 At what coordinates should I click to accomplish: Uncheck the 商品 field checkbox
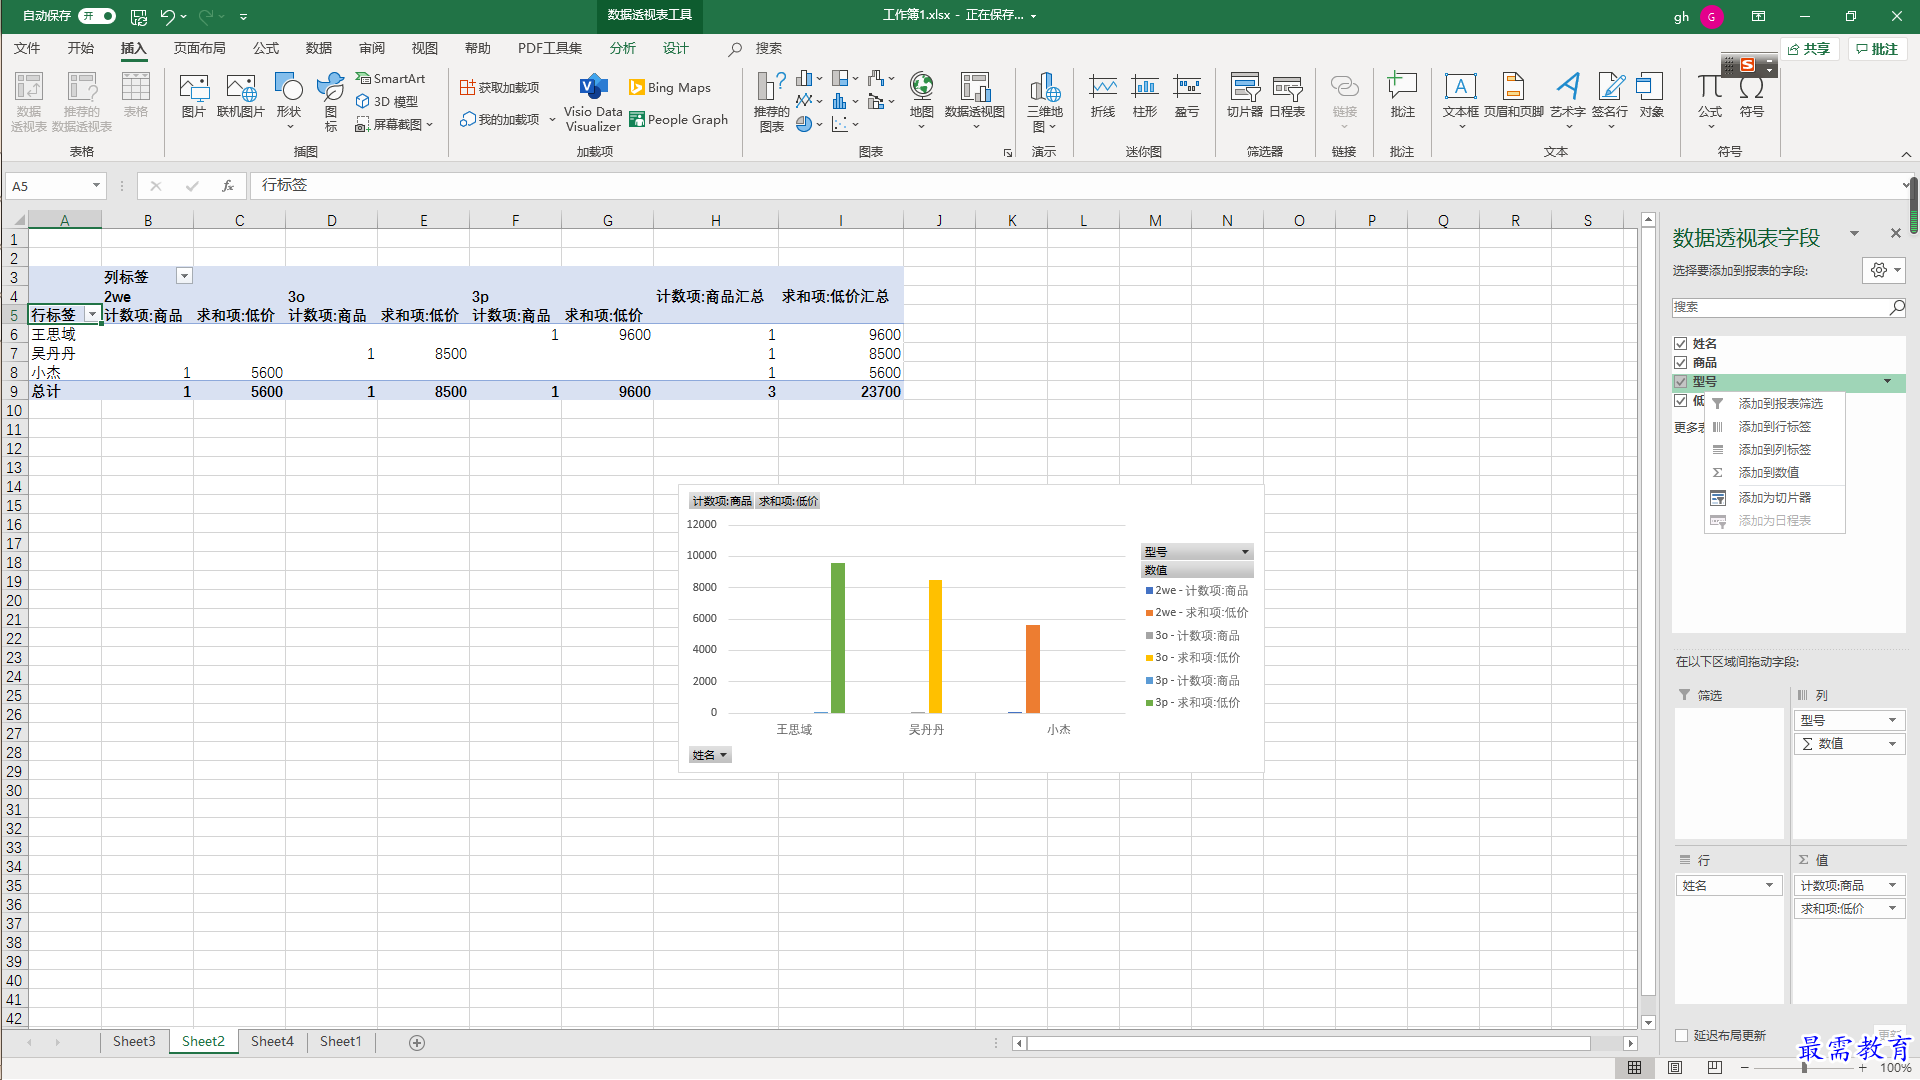pyautogui.click(x=1681, y=363)
